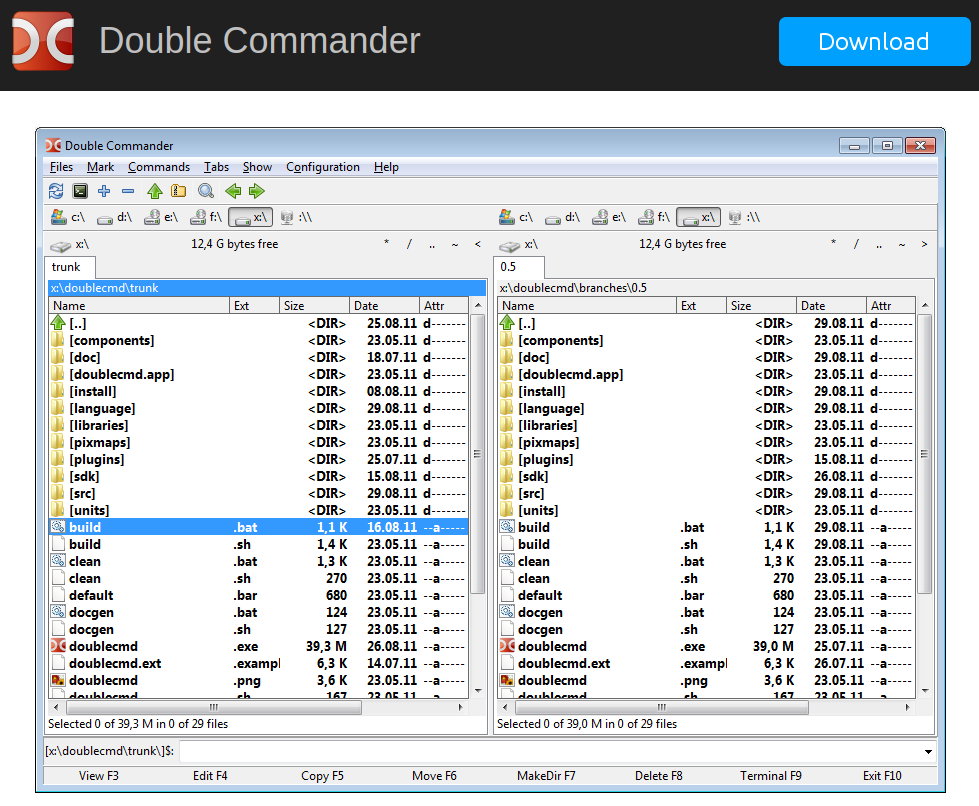Open the Show menu
Viewport: 979px width, 806px height.
257,167
